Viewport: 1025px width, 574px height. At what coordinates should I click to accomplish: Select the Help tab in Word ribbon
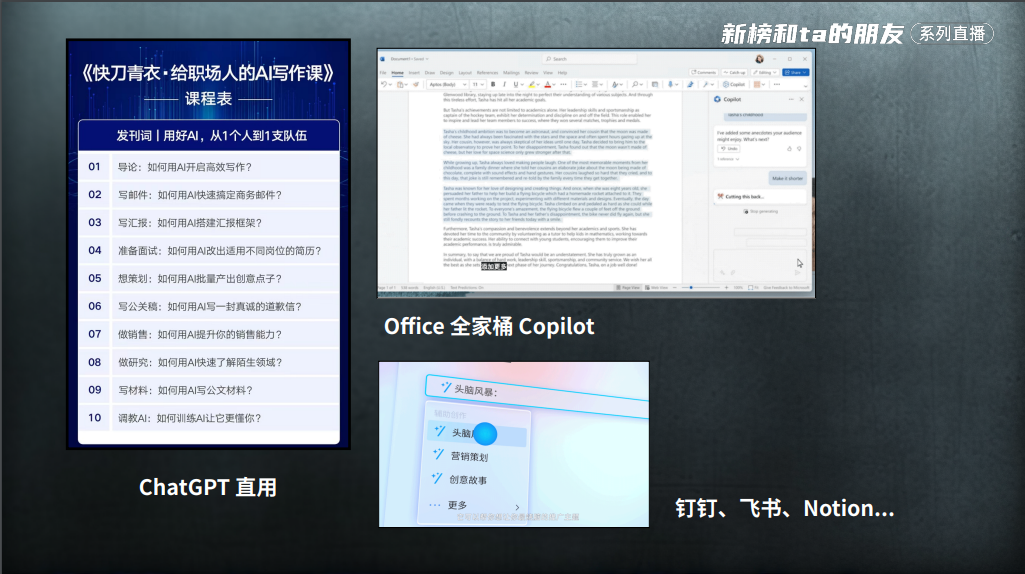562,73
